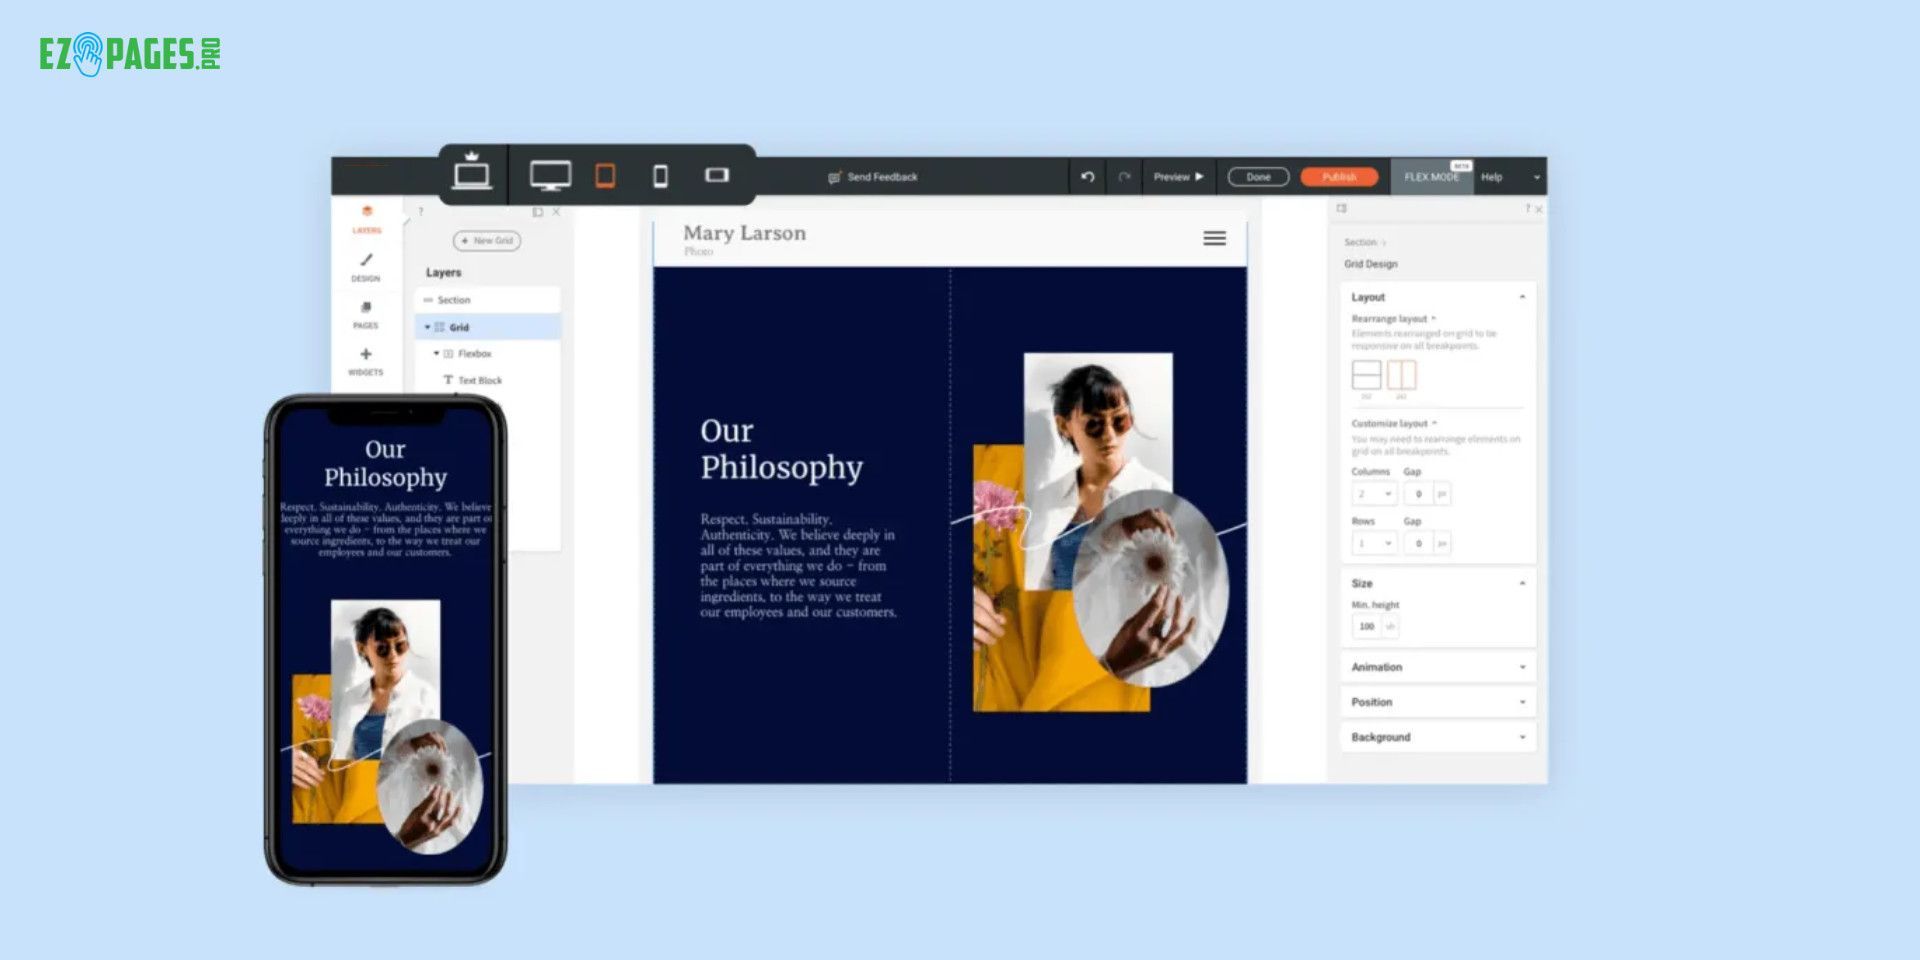The width and height of the screenshot is (1920, 960).
Task: Choose the two-column layout option
Action: pyautogui.click(x=1401, y=375)
